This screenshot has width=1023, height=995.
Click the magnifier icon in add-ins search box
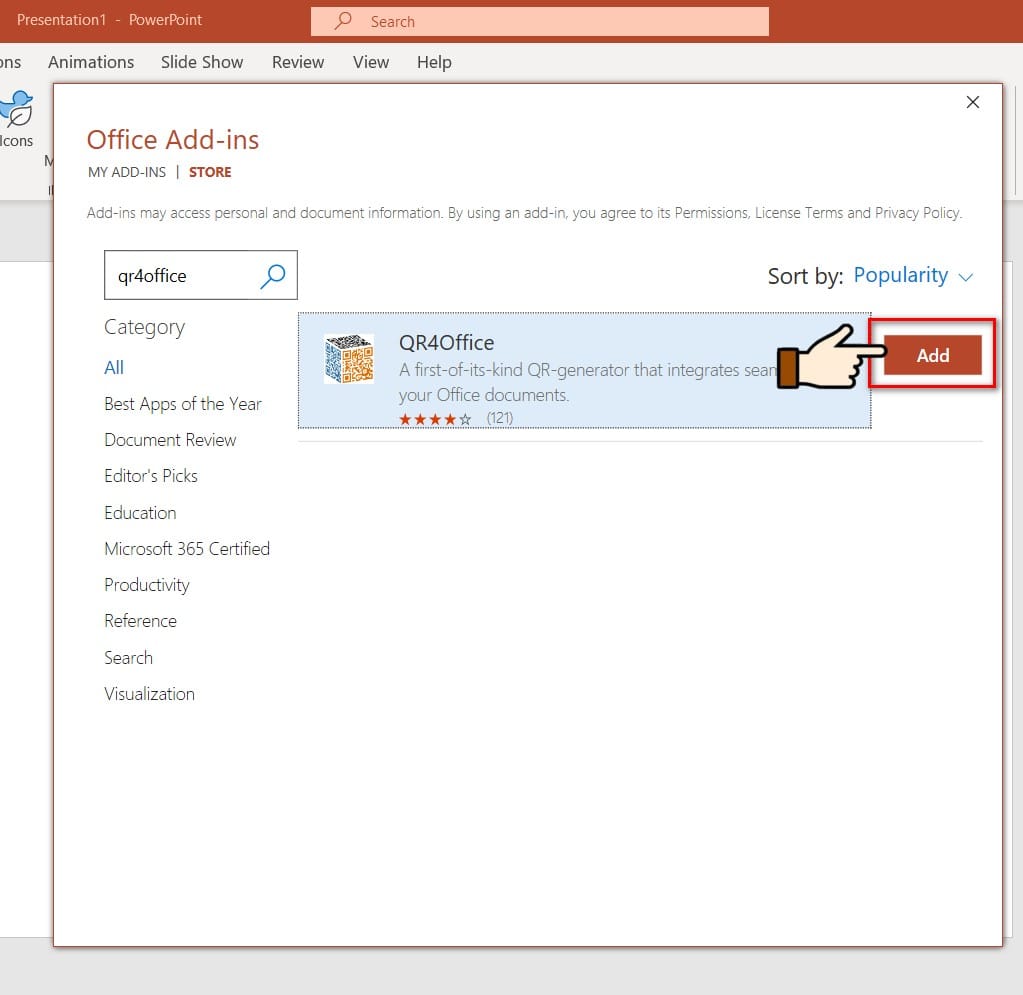(273, 275)
